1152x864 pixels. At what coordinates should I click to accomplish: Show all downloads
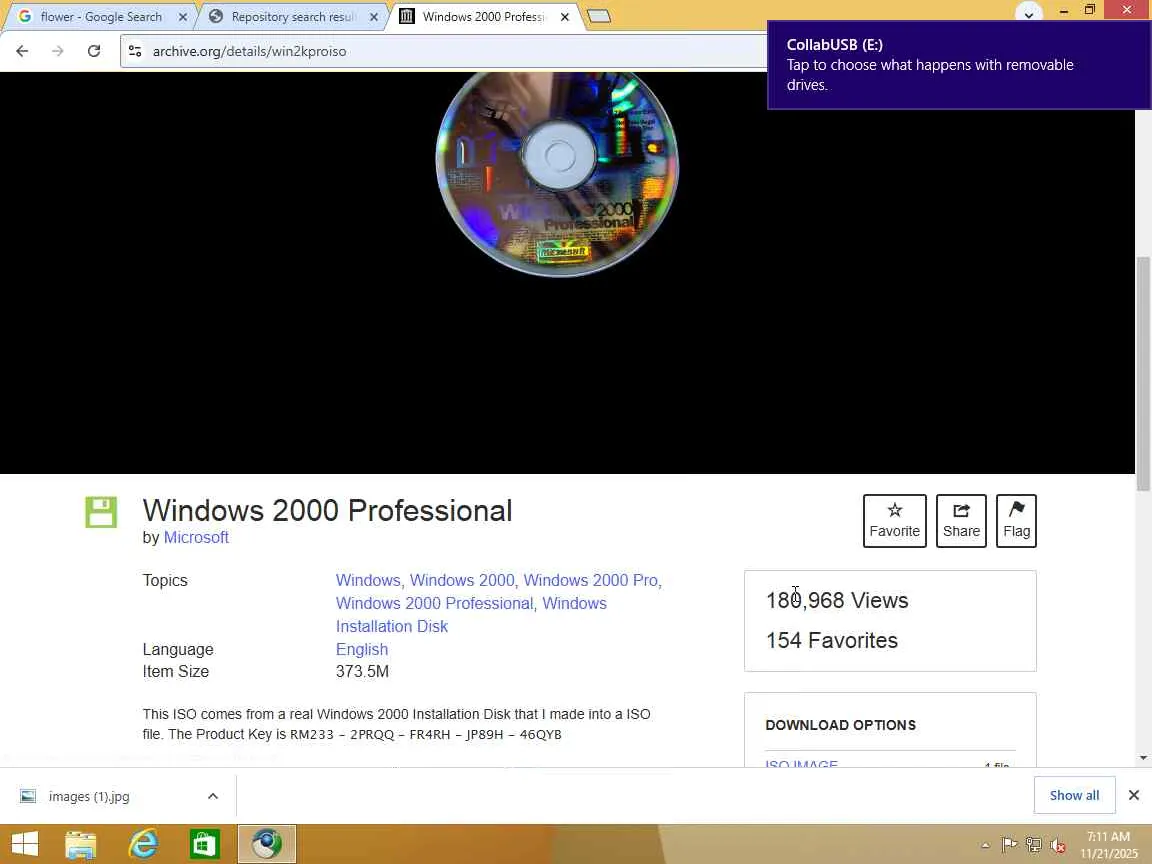(x=1074, y=795)
